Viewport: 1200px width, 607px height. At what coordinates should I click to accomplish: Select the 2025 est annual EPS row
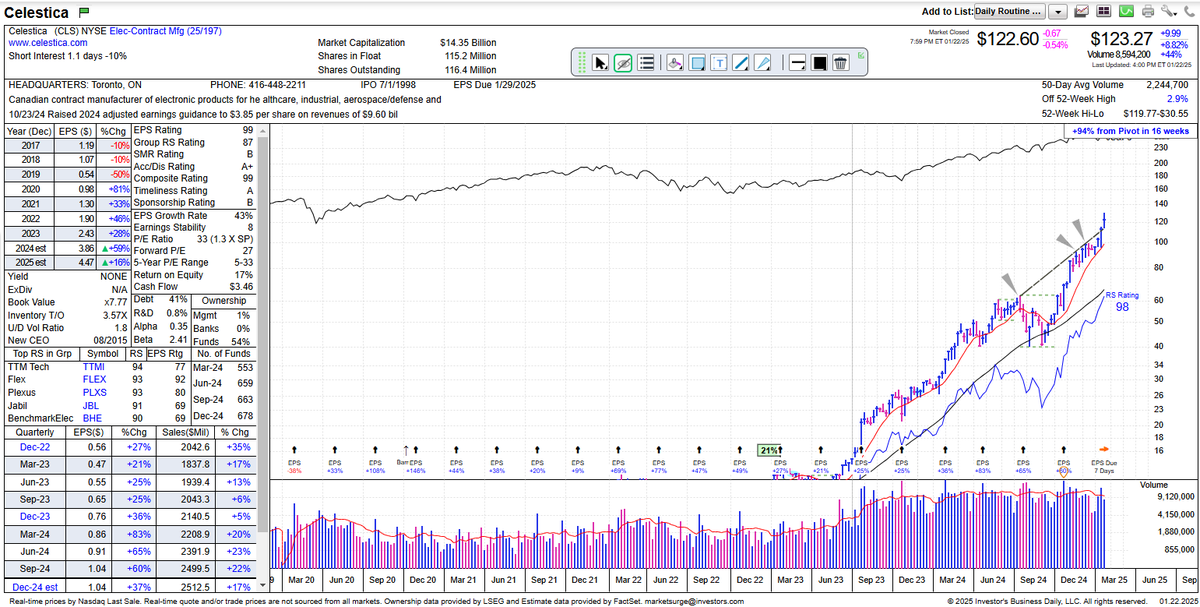pyautogui.click(x=66, y=260)
